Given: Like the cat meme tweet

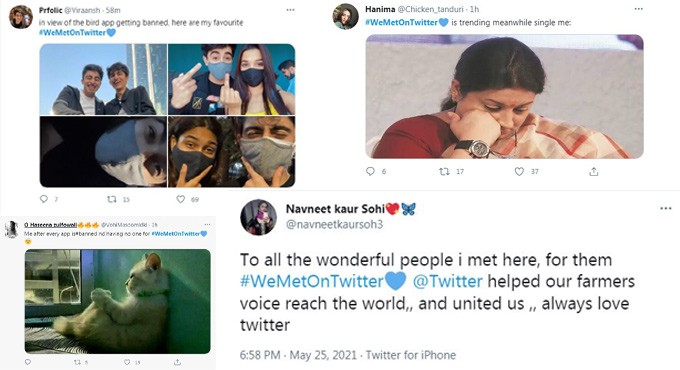Looking at the screenshot, I should 127,362.
